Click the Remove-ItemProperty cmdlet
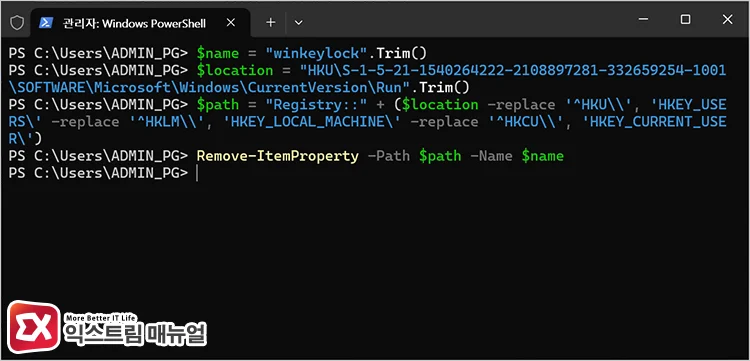The image size is (750, 361). tap(277, 156)
